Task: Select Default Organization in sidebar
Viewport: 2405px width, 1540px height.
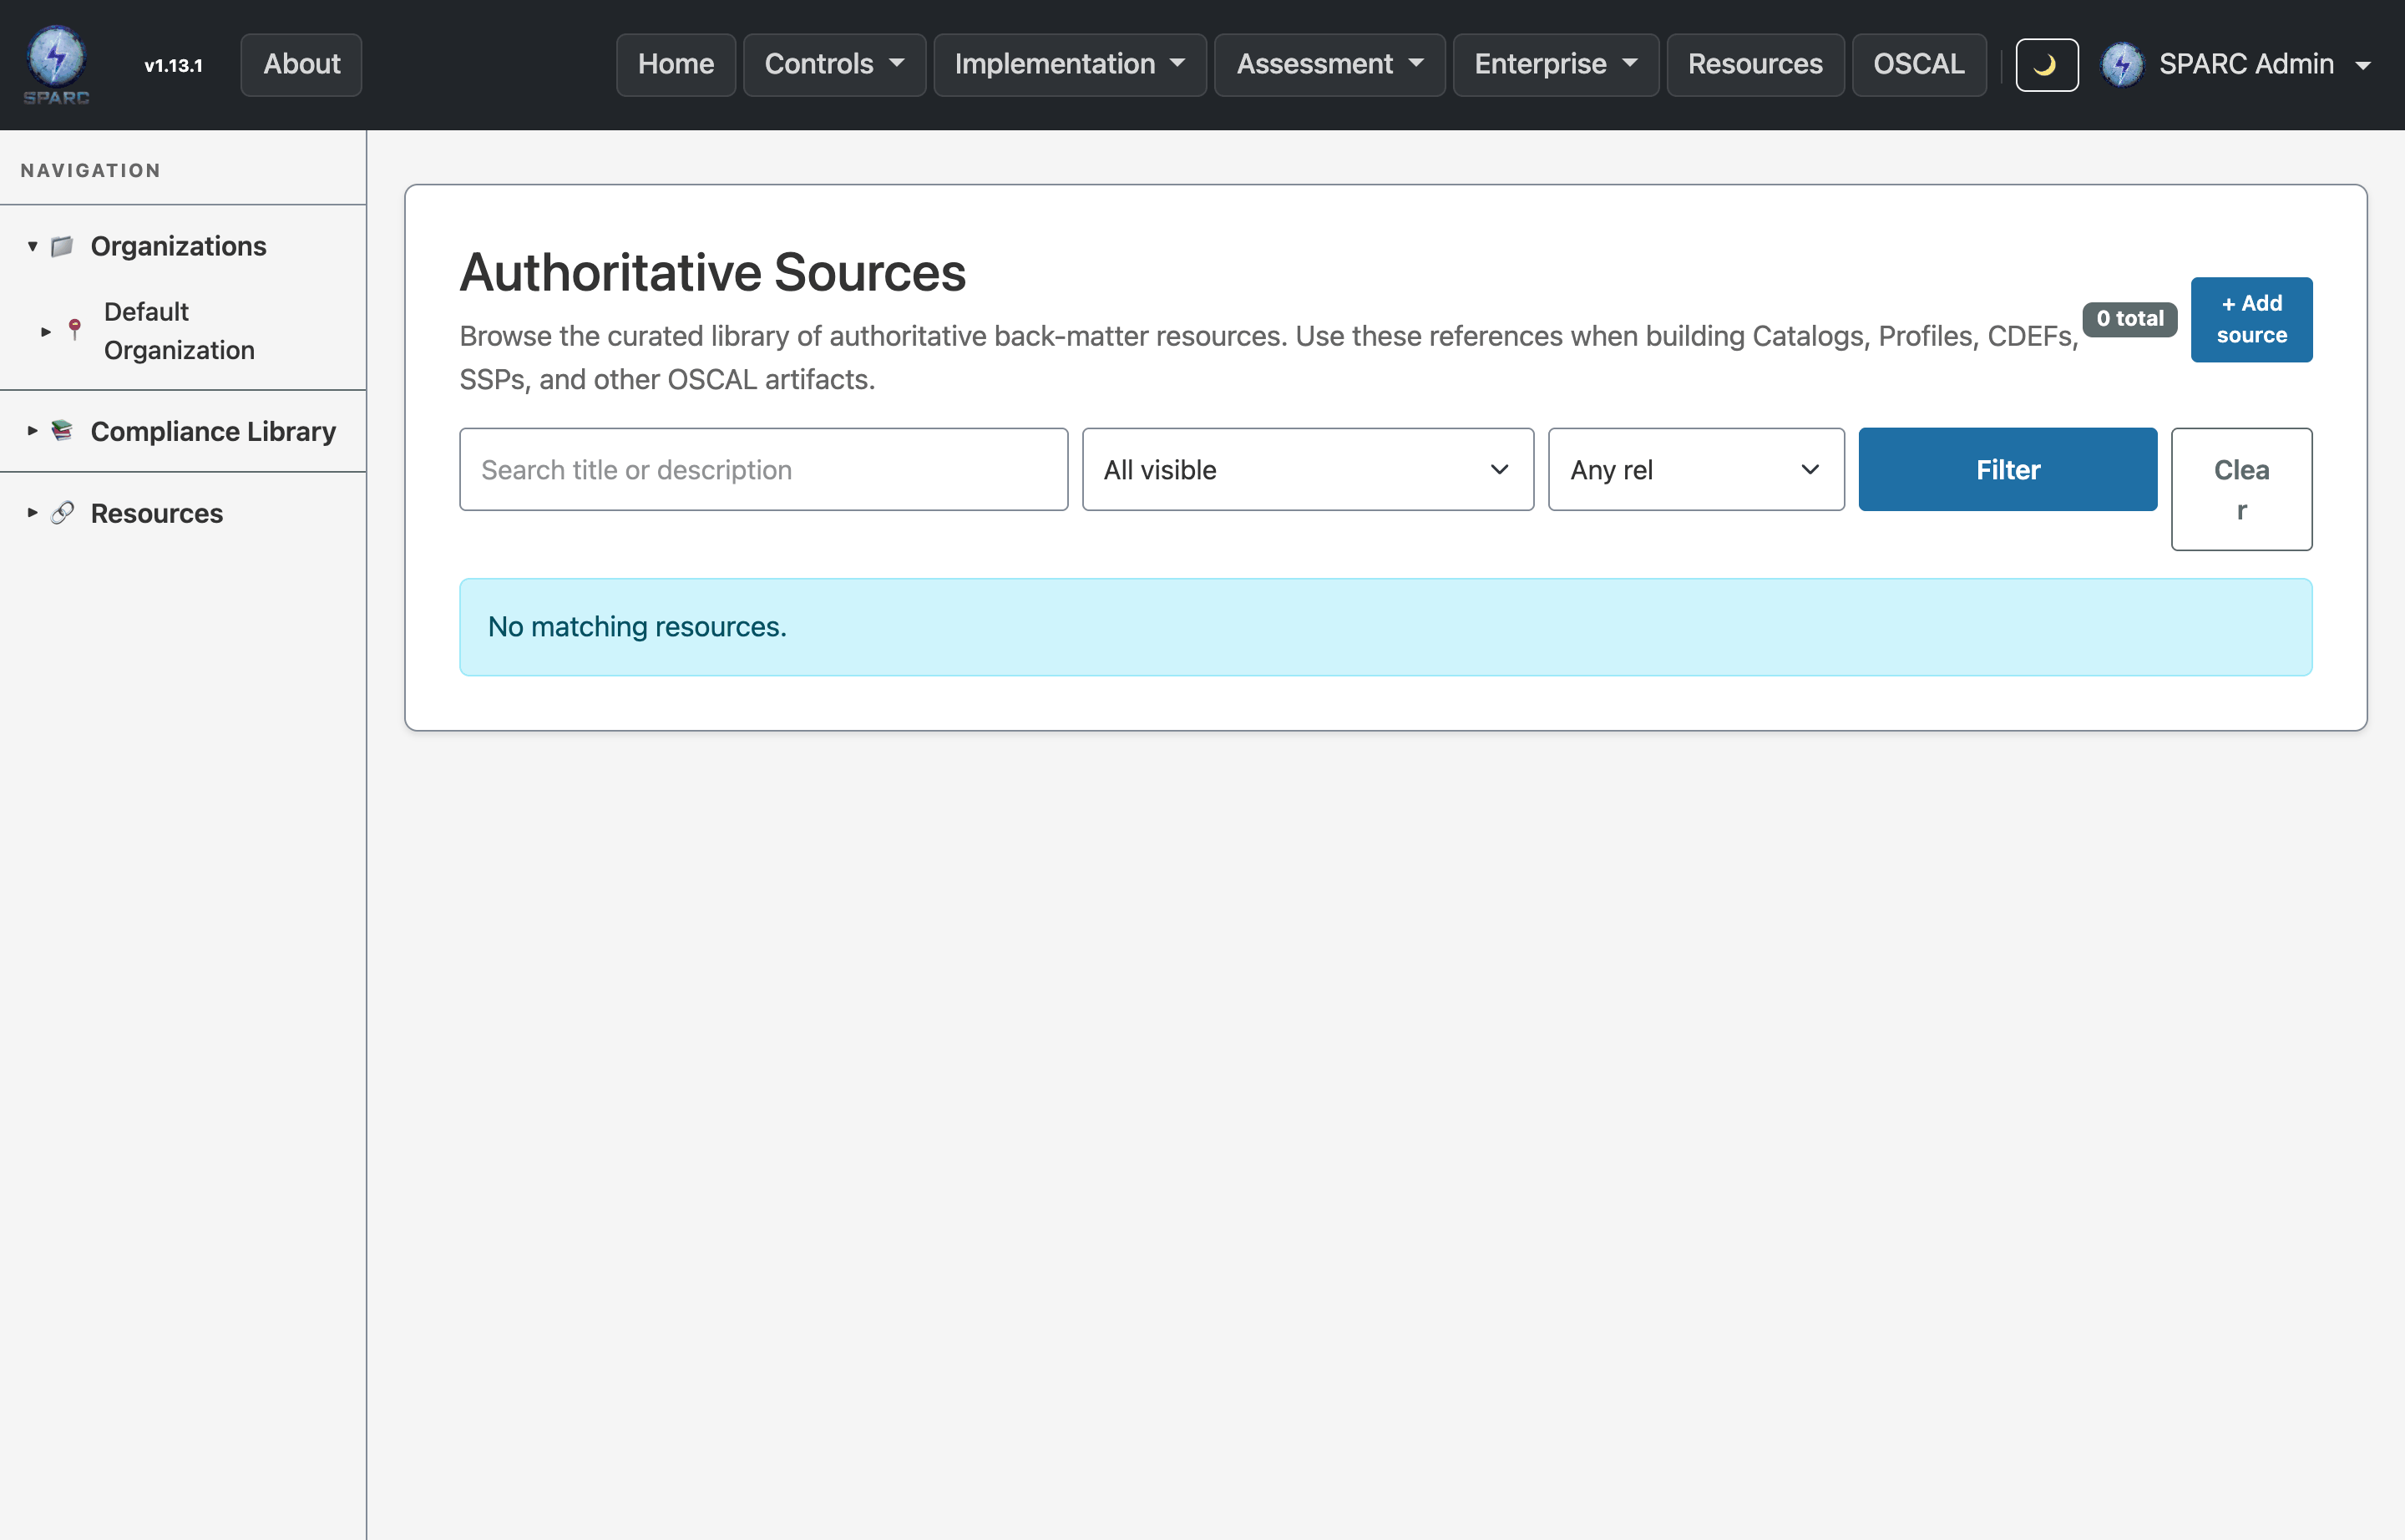Action: click(179, 331)
